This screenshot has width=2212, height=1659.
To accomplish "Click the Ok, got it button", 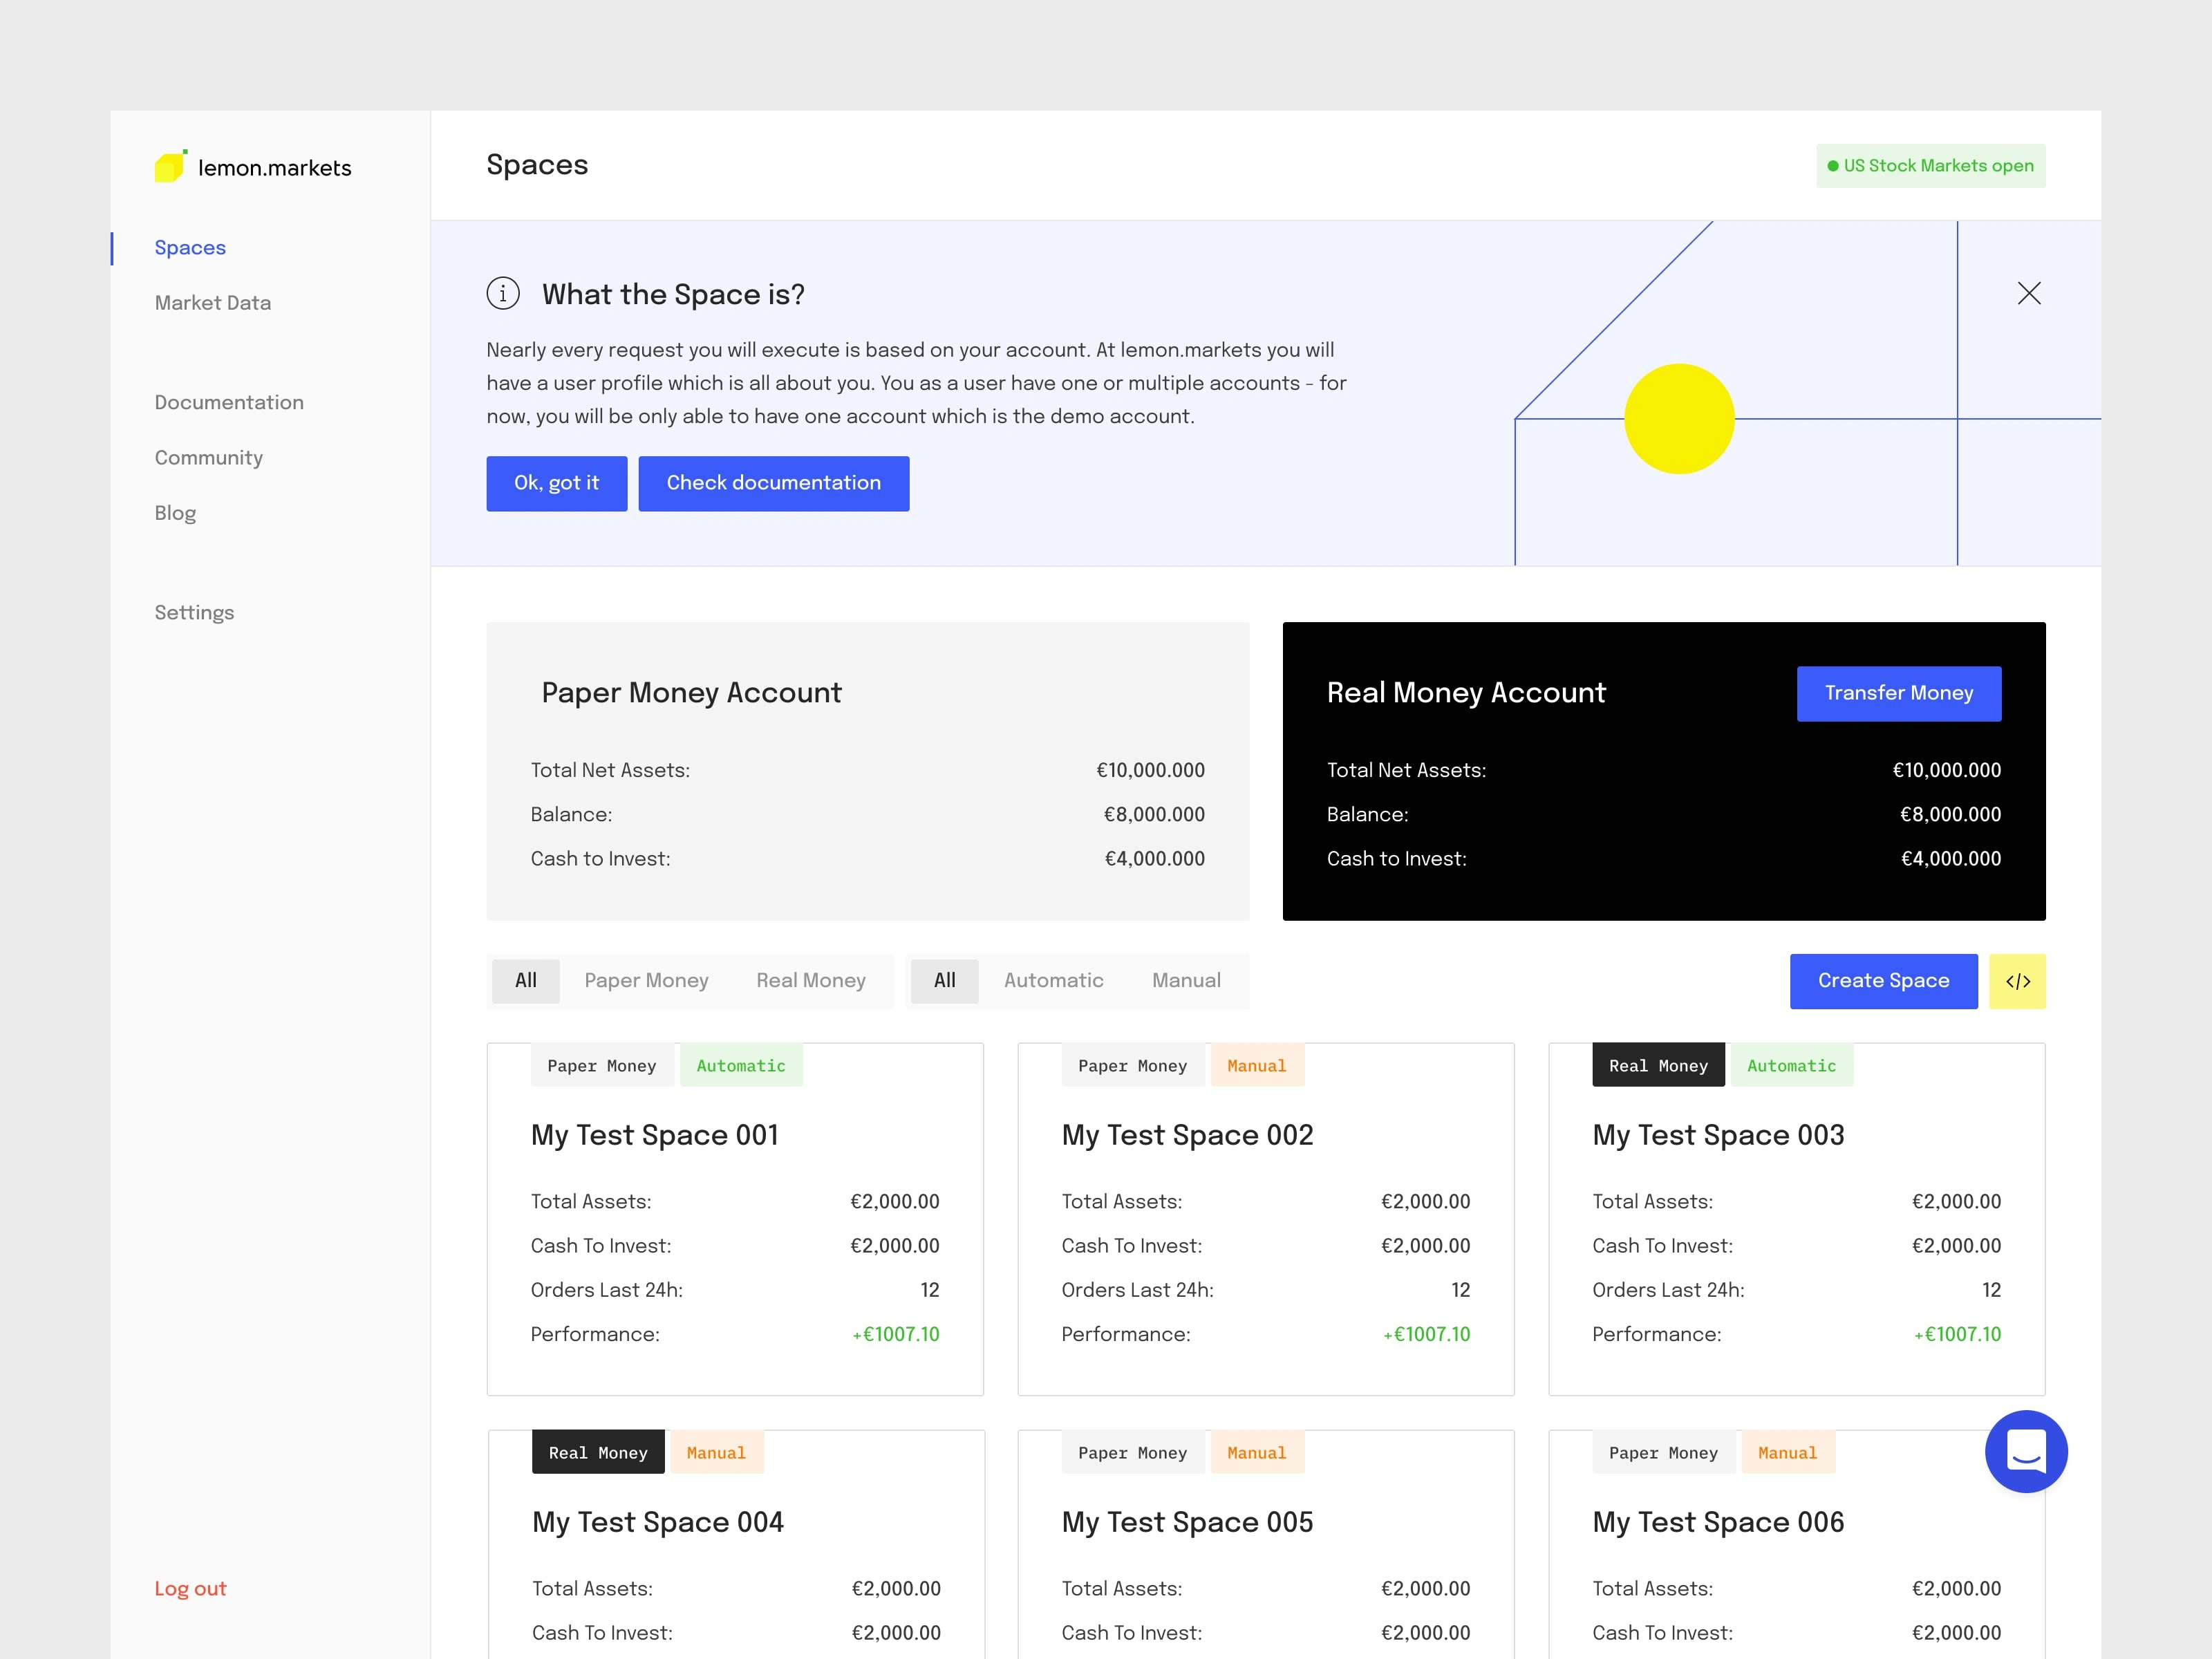I will point(557,484).
